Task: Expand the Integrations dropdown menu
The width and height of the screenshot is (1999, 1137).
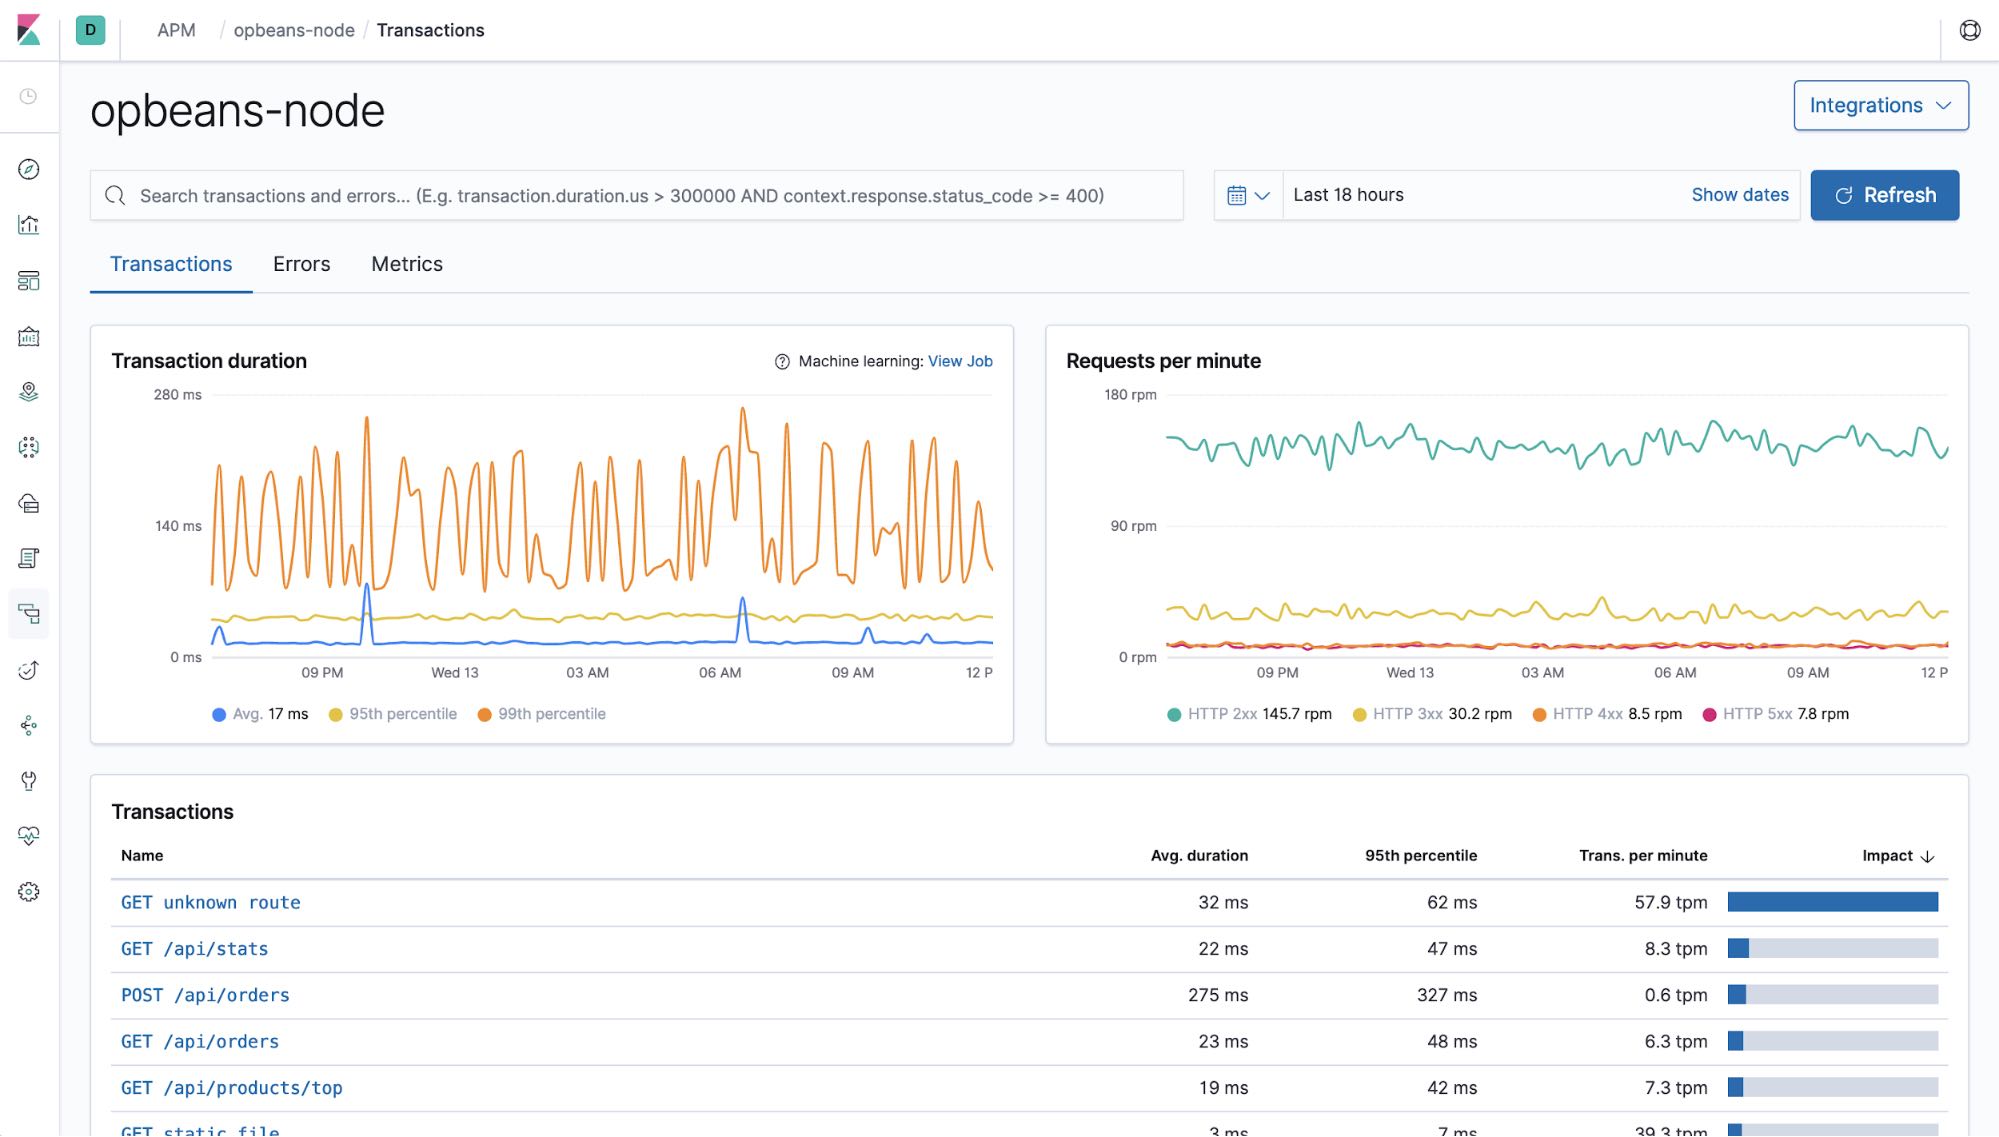Action: coord(1880,104)
